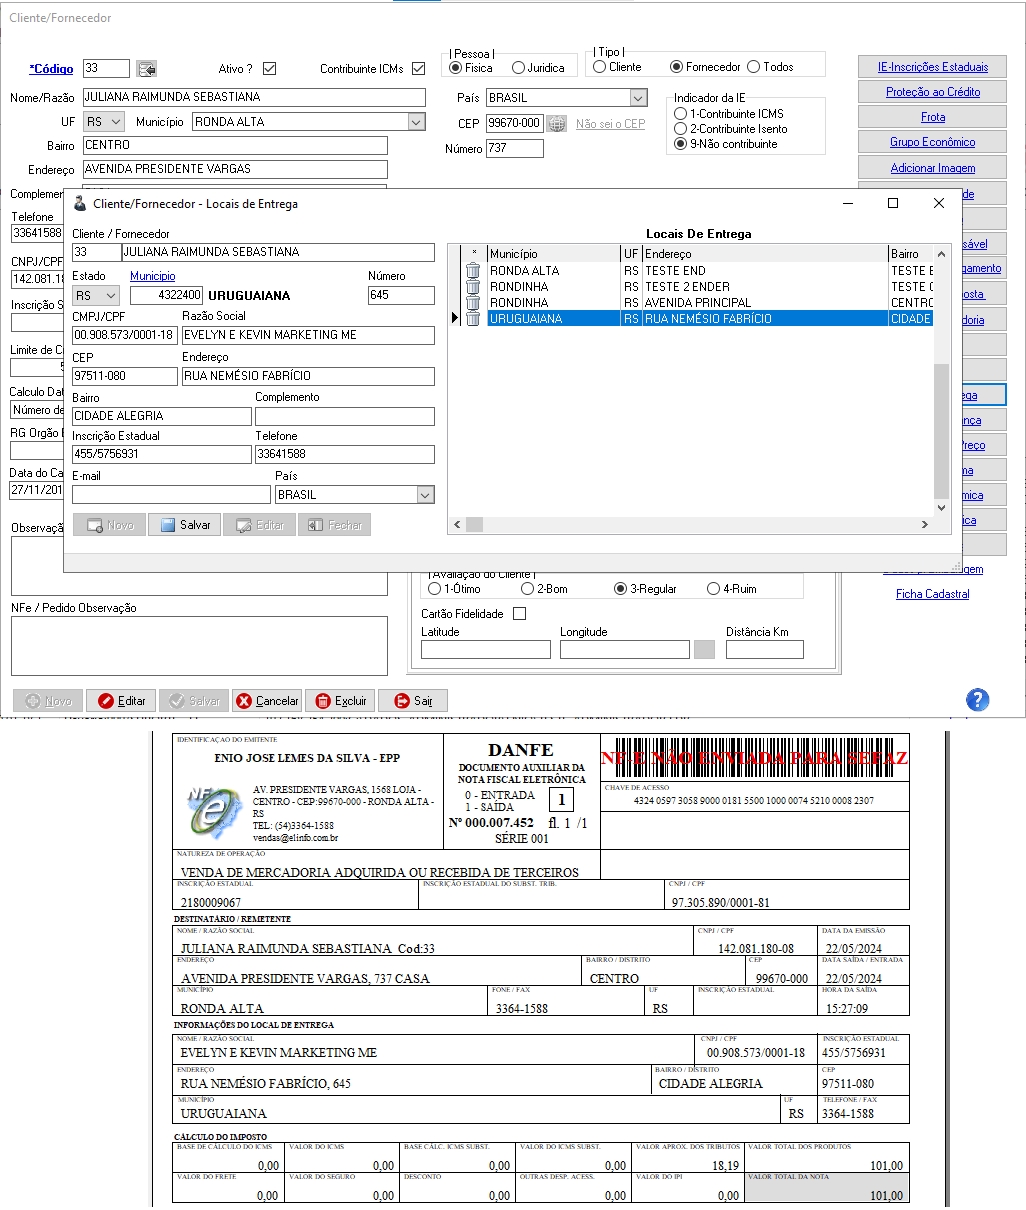Click trash icon for the URUGUAIANA row
Screen dimensions: 1026x1210
pyautogui.click(x=473, y=319)
